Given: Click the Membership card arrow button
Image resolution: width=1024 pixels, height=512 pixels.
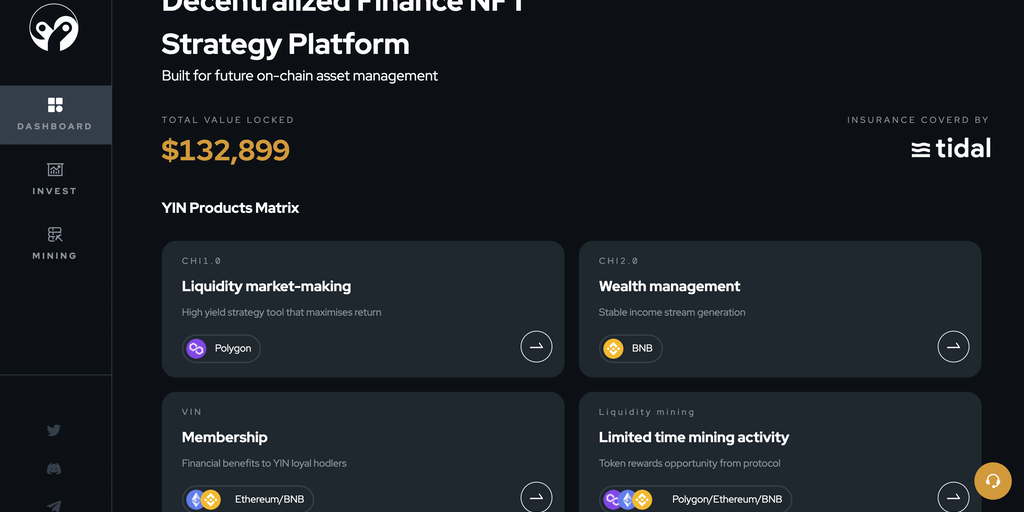Looking at the screenshot, I should coord(536,497).
